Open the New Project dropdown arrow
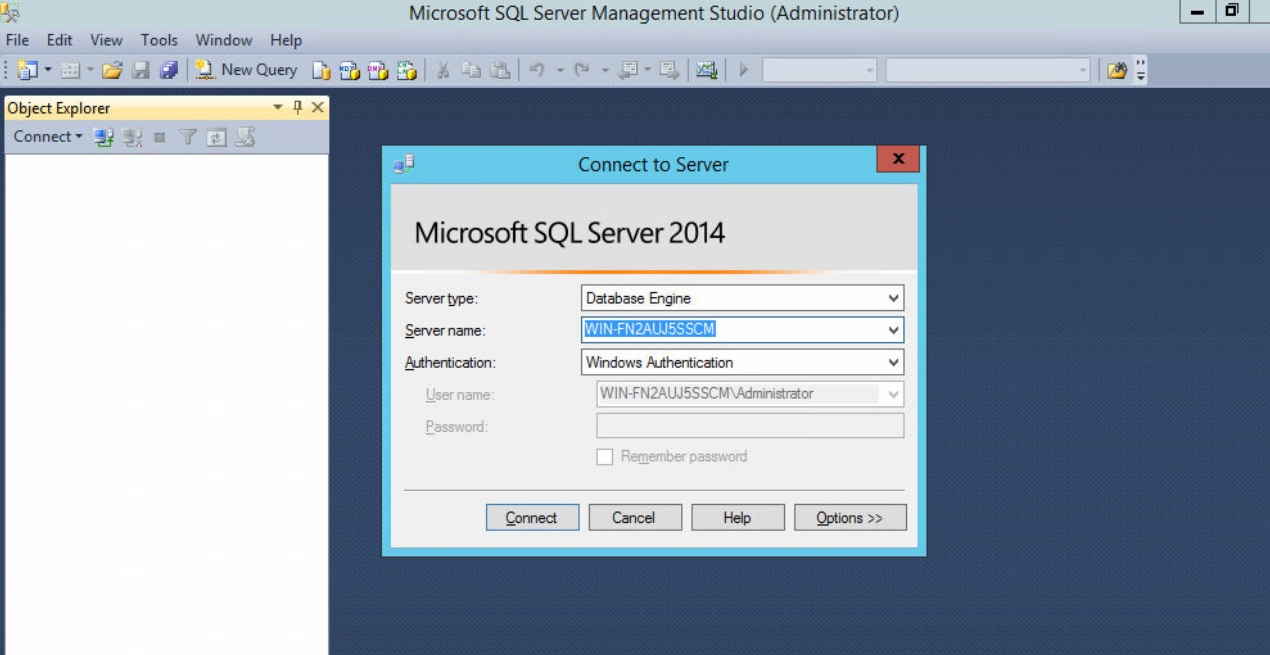The width and height of the screenshot is (1270, 655). click(x=48, y=70)
